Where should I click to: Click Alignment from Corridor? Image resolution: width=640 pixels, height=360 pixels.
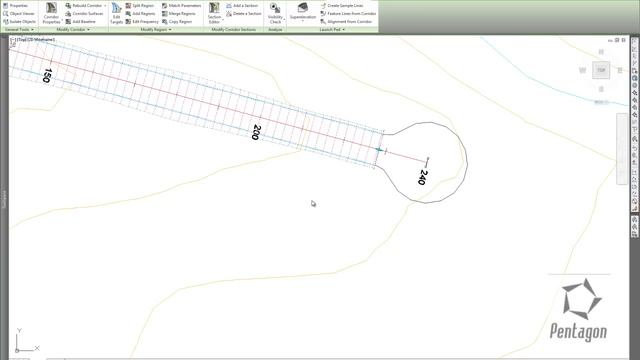point(346,22)
